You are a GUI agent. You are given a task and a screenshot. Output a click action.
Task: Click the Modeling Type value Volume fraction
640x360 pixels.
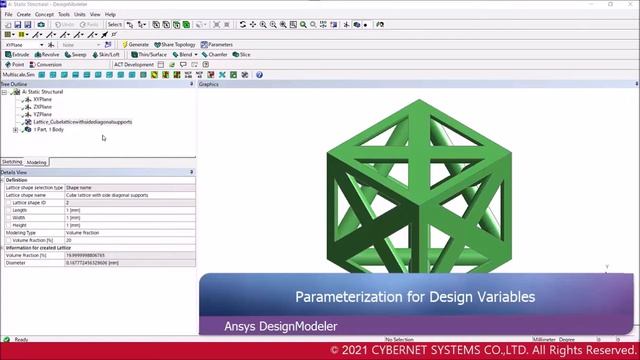[130, 233]
